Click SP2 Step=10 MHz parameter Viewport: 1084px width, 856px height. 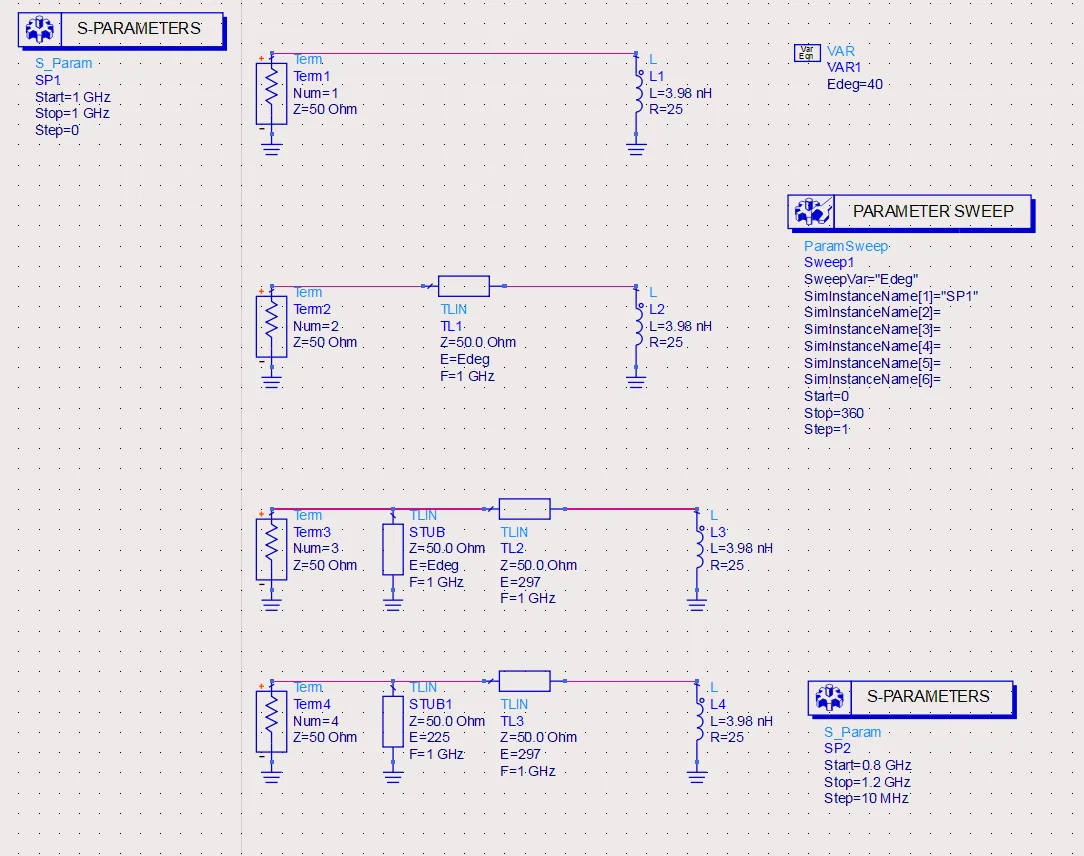click(x=866, y=799)
